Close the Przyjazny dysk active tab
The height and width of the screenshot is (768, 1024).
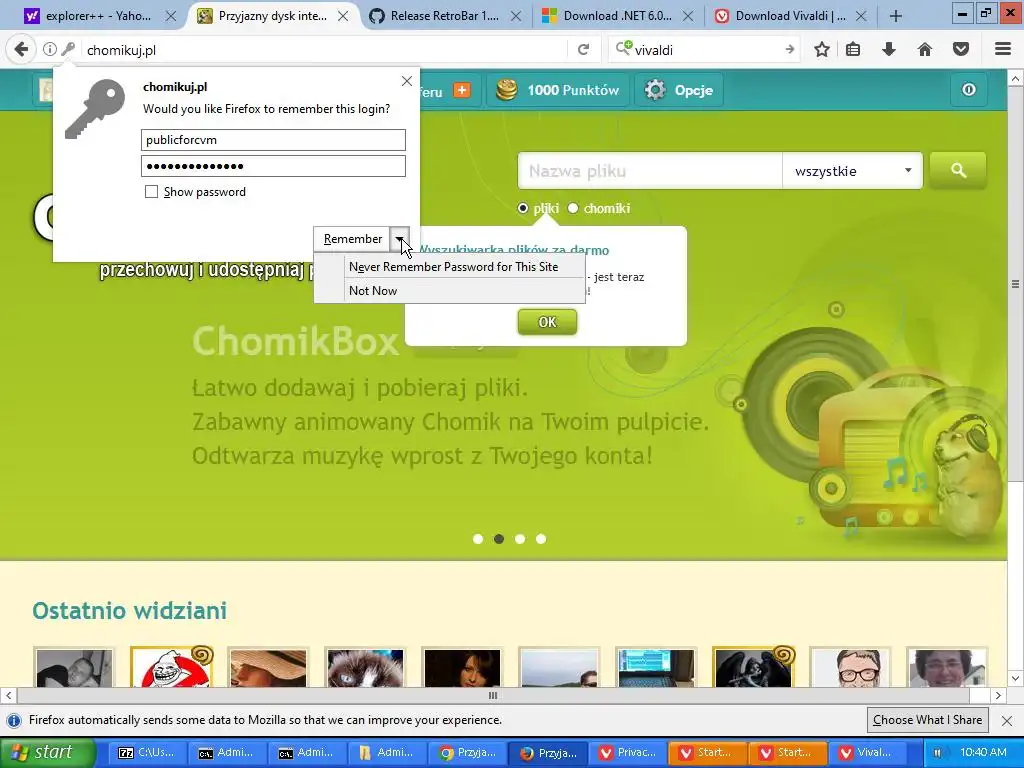(x=343, y=16)
